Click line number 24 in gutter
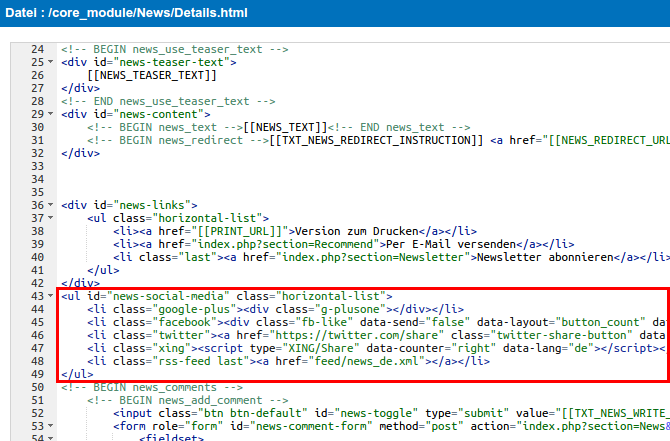Screen dimensions: 670x441 pyautogui.click(x=38, y=49)
